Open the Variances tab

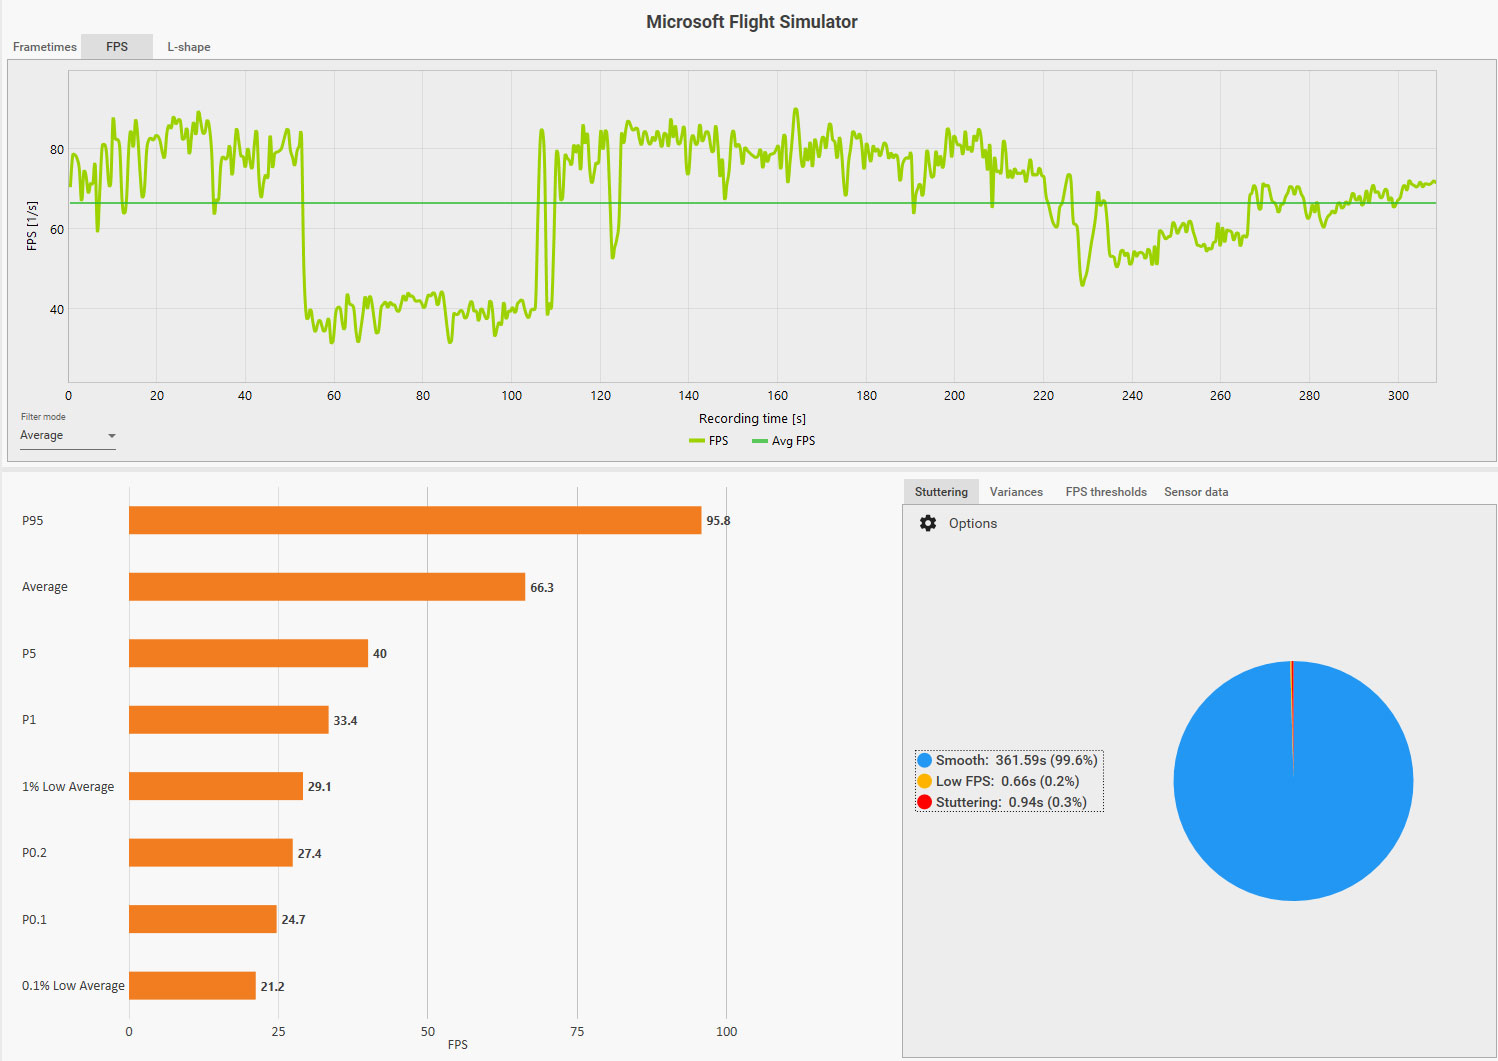click(1016, 492)
